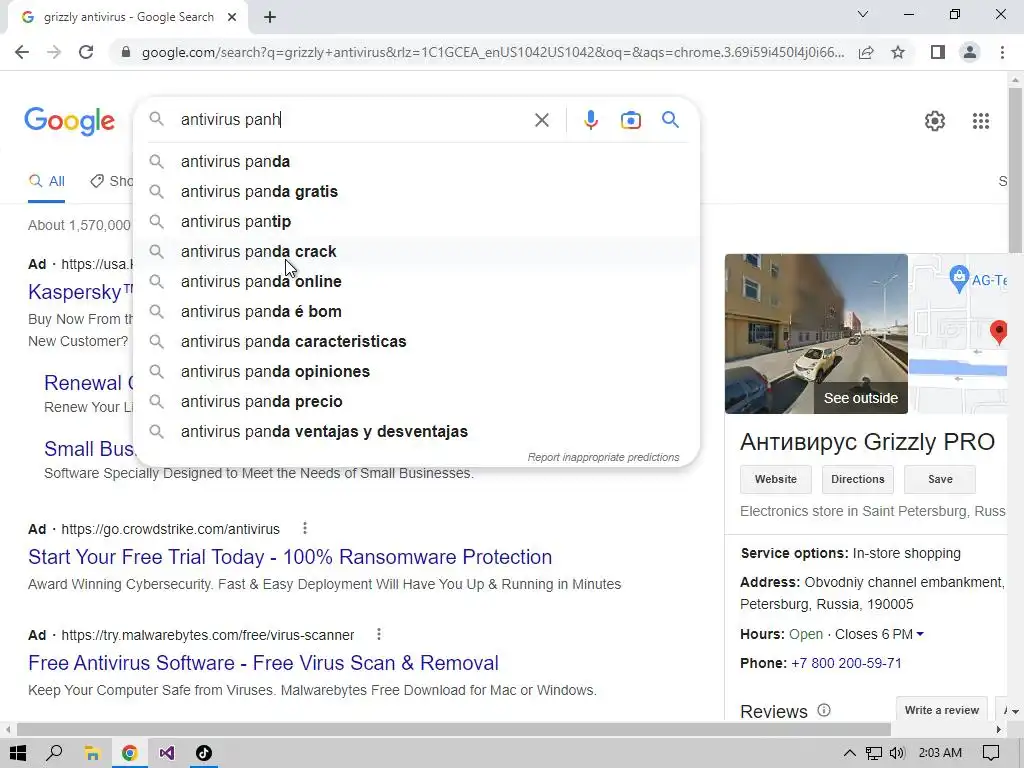
Task: Choose suggestion 'antivirus pantip'
Action: click(416, 221)
